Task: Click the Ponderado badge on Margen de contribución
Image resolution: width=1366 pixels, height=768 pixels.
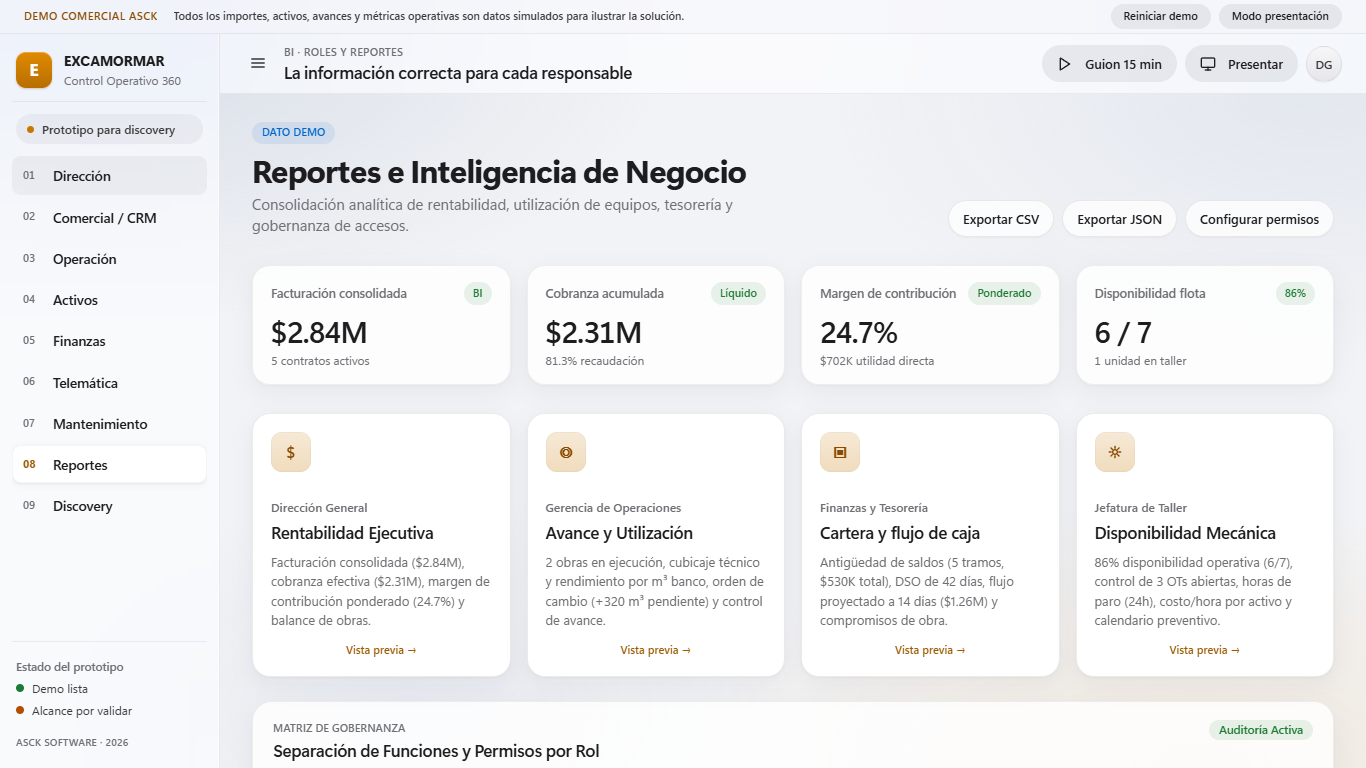Action: (1004, 294)
